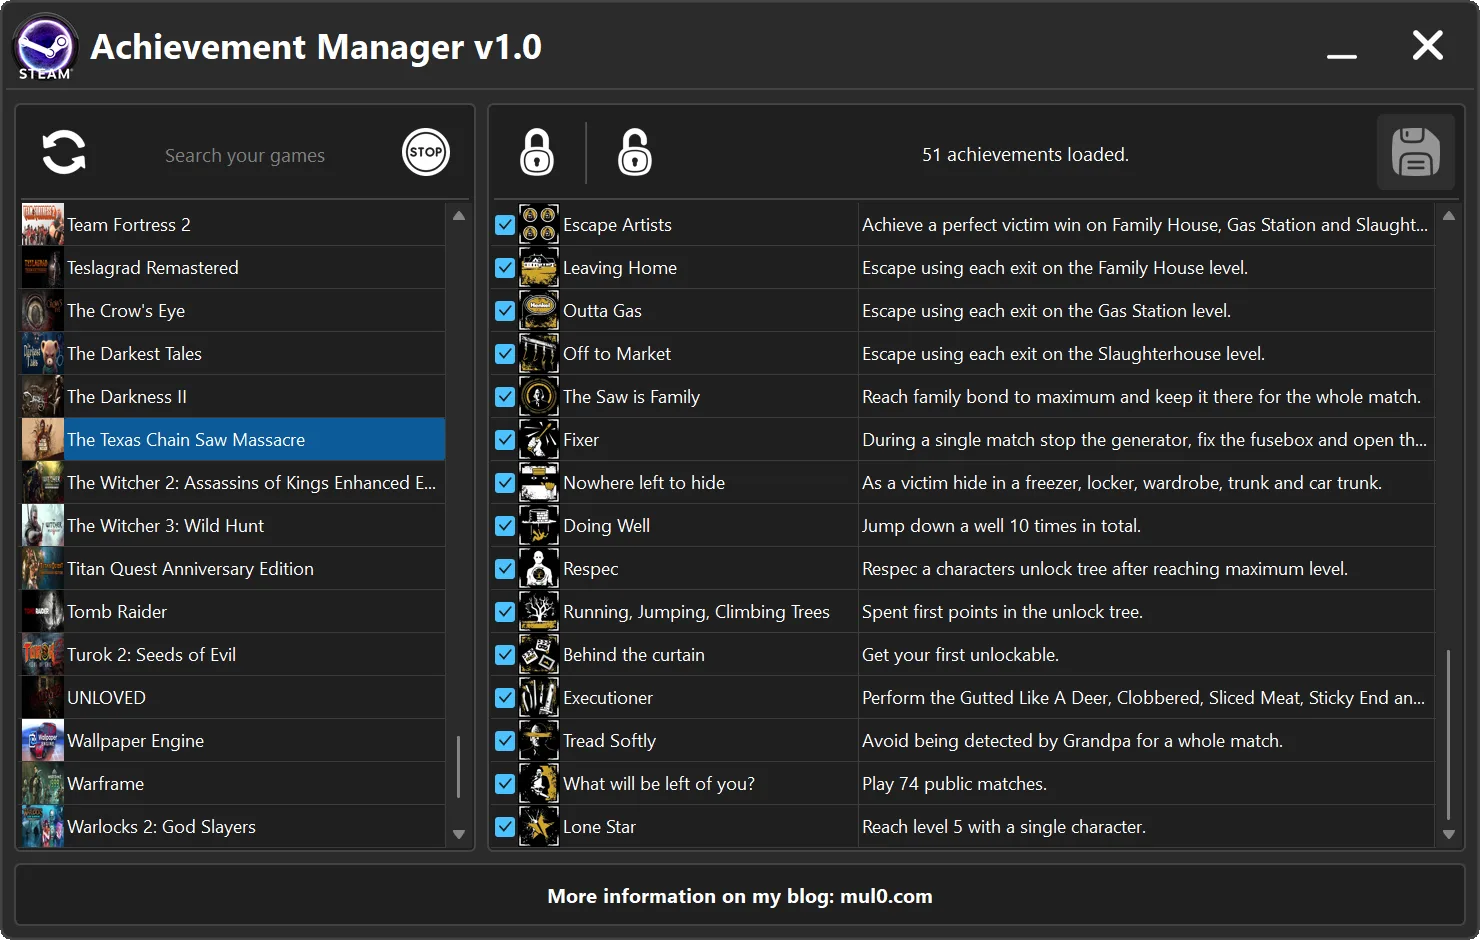Select Warframe in games list

(233, 783)
